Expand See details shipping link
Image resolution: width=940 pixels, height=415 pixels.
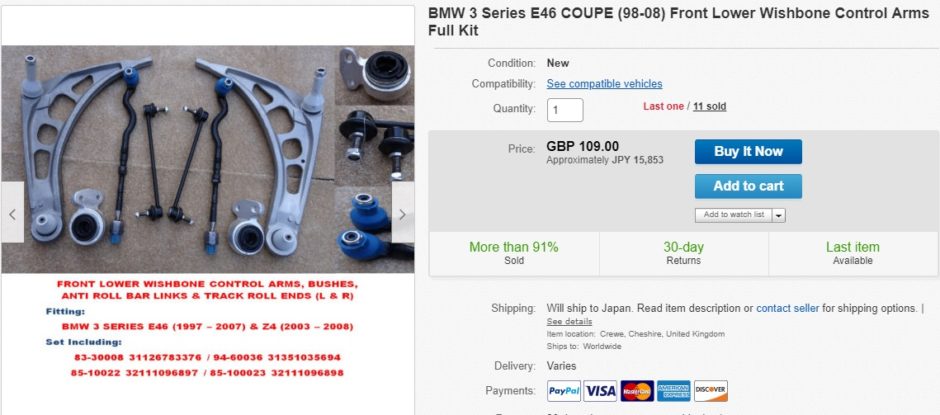click(569, 321)
